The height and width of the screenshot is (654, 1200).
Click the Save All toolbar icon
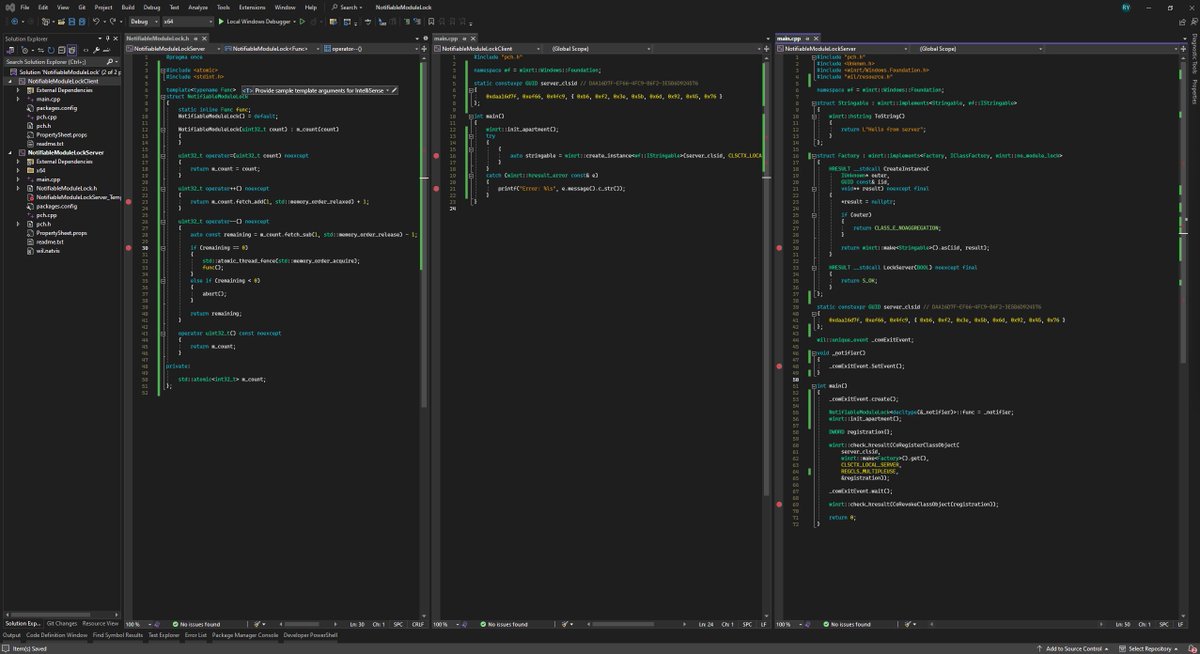(82, 21)
